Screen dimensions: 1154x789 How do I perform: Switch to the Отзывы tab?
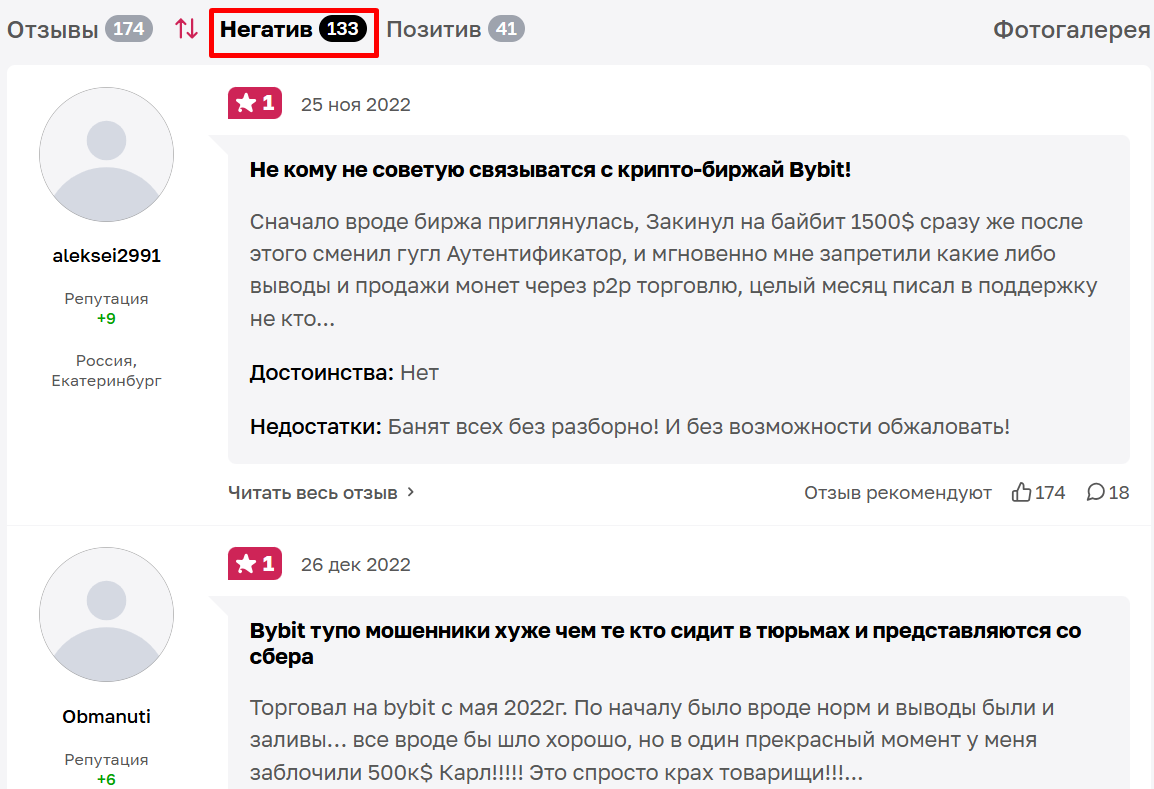pyautogui.click(x=52, y=29)
